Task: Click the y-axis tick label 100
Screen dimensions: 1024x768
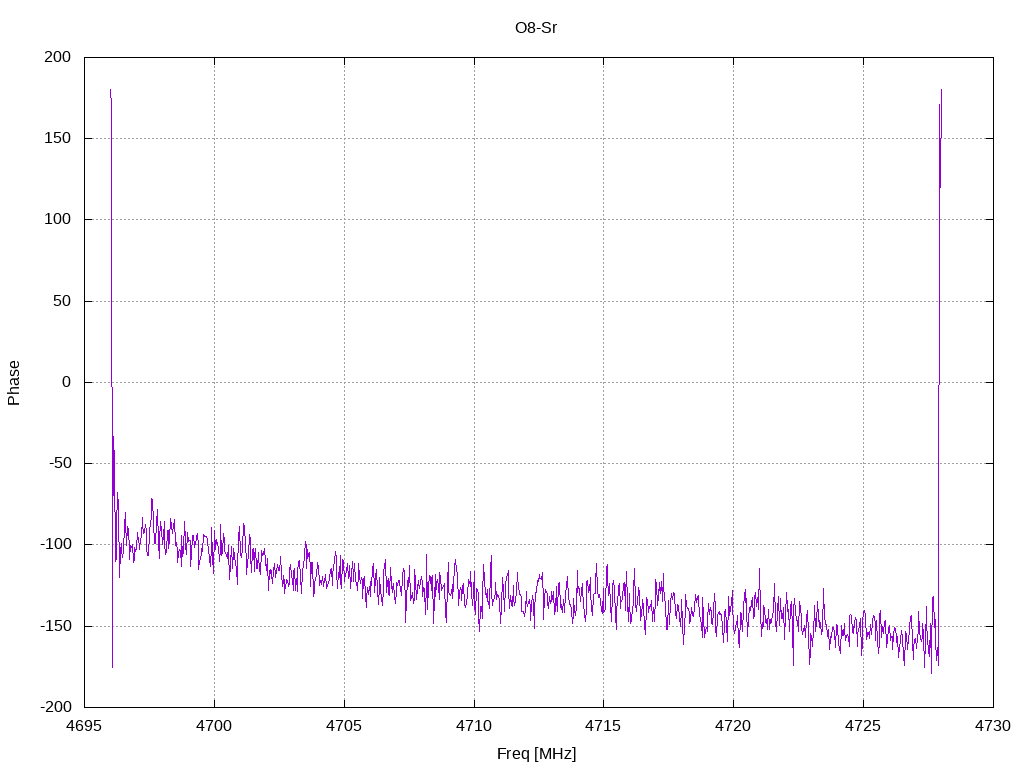Action: coord(57,219)
